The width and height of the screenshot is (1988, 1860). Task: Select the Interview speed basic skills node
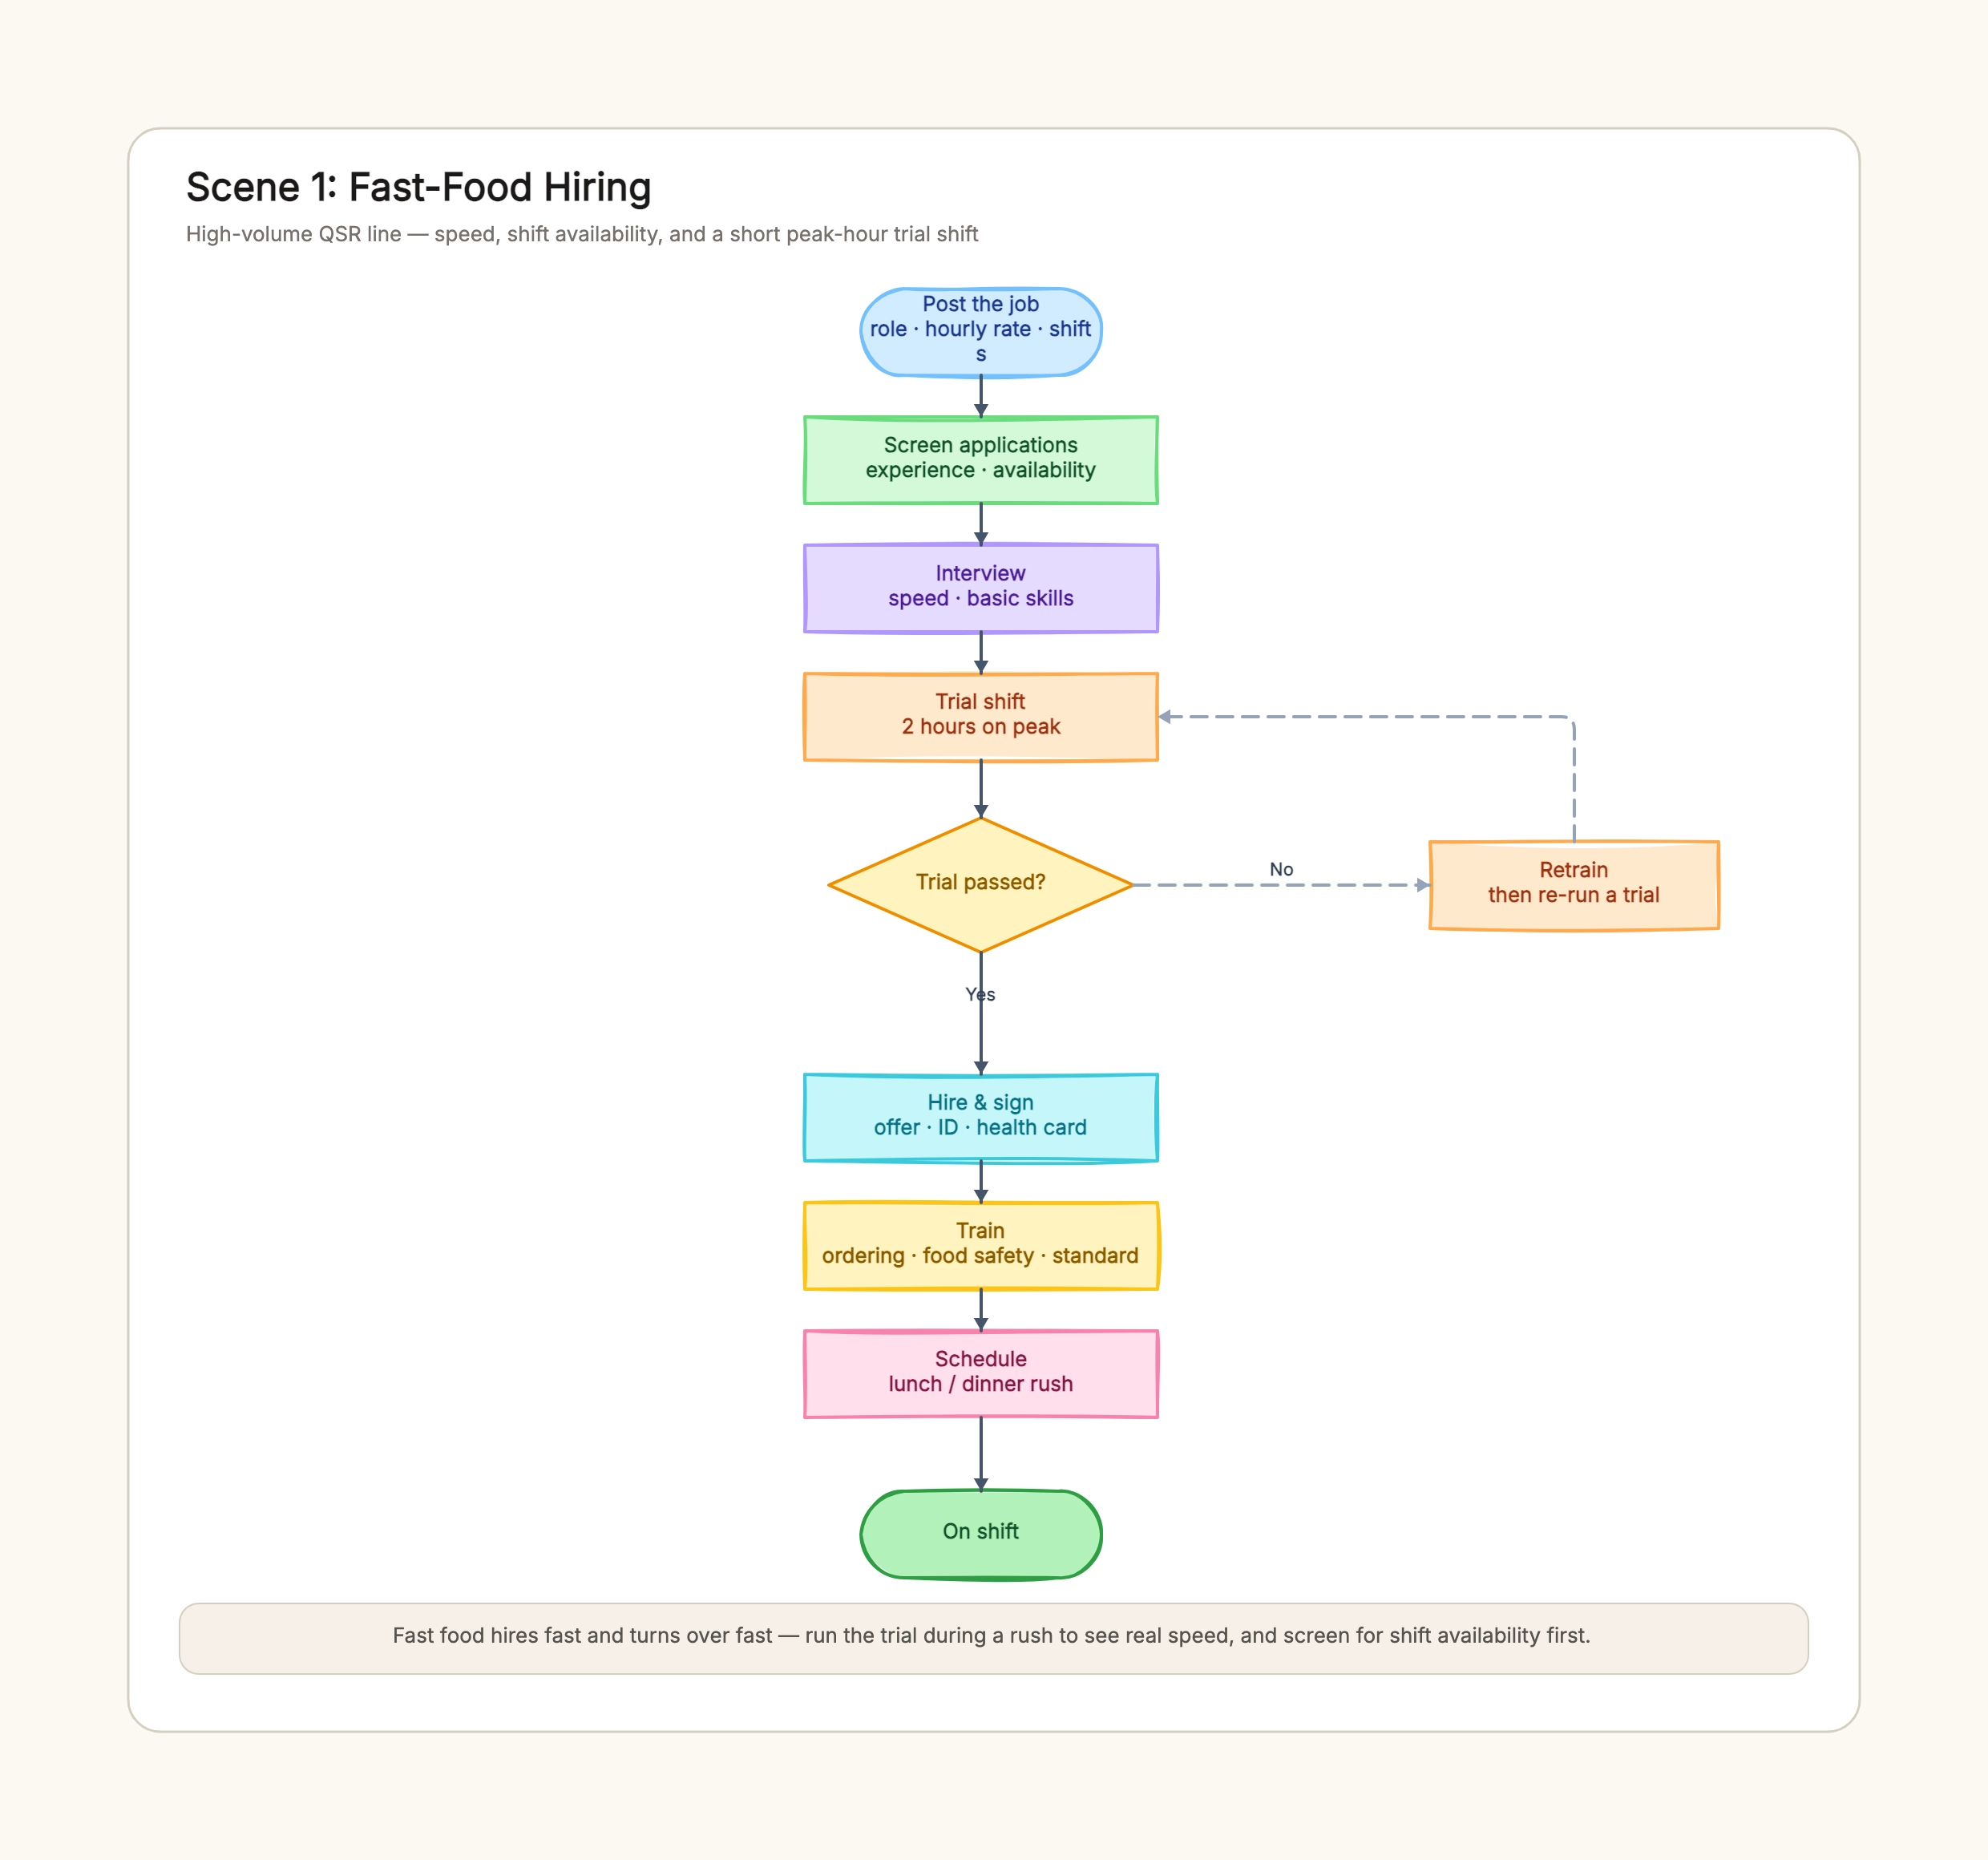[x=980, y=588]
